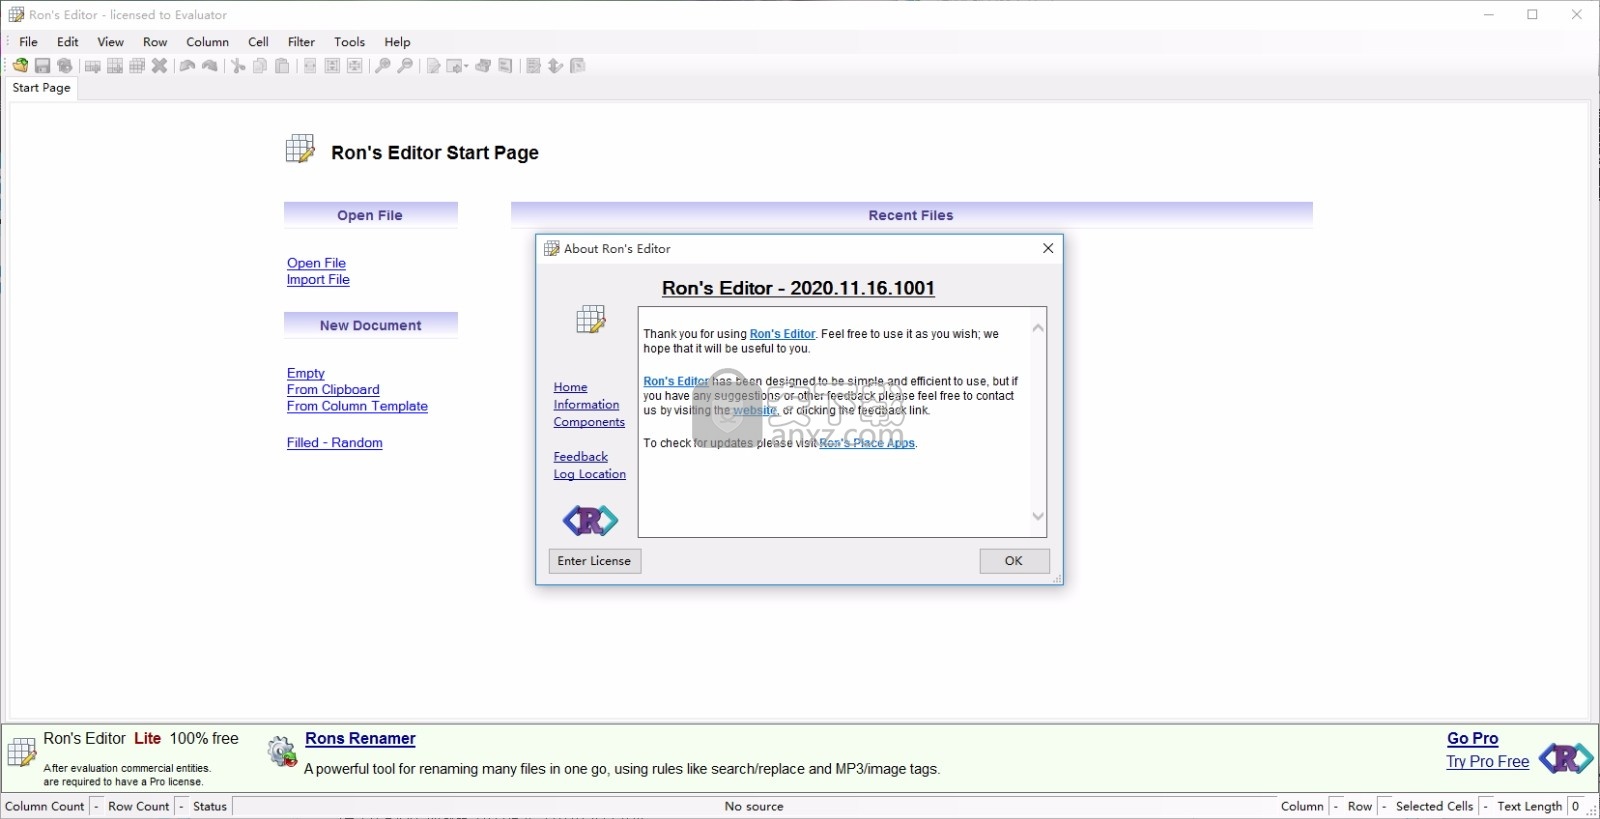The height and width of the screenshot is (819, 1600).
Task: Click the first grid icon after save all
Action: click(92, 66)
